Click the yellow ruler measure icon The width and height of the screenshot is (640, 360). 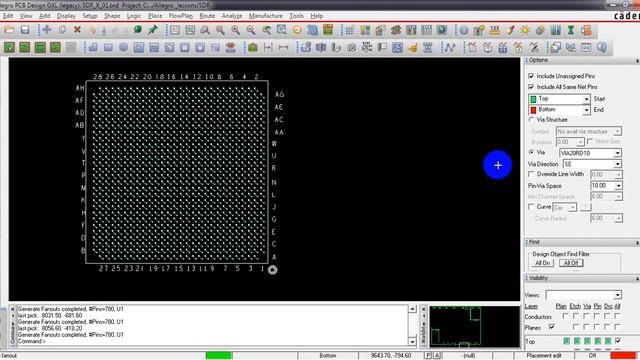point(494,30)
